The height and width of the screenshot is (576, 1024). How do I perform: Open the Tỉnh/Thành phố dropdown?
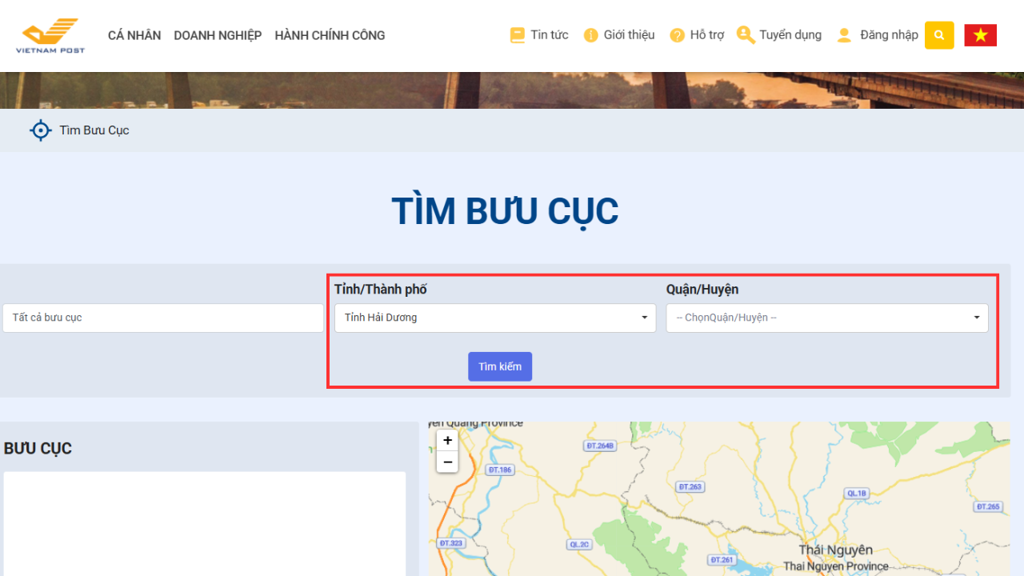(x=495, y=318)
